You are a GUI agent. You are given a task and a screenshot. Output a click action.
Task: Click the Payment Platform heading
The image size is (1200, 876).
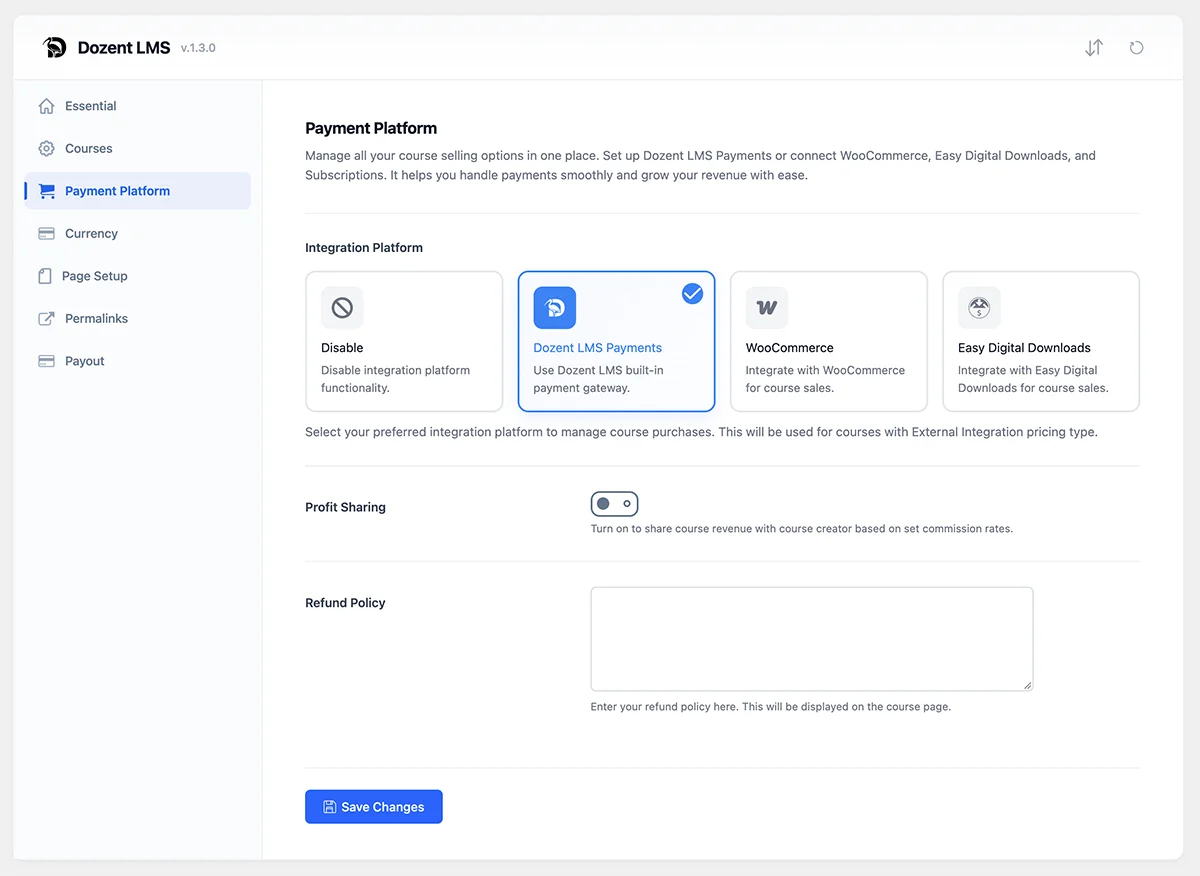[371, 128]
